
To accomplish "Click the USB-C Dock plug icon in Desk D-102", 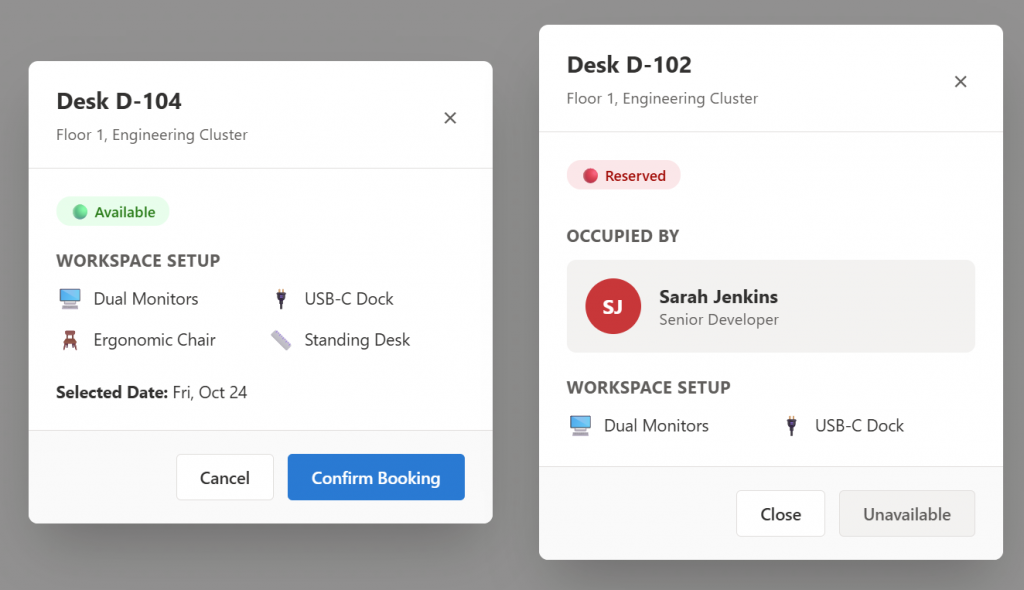I will 792,426.
